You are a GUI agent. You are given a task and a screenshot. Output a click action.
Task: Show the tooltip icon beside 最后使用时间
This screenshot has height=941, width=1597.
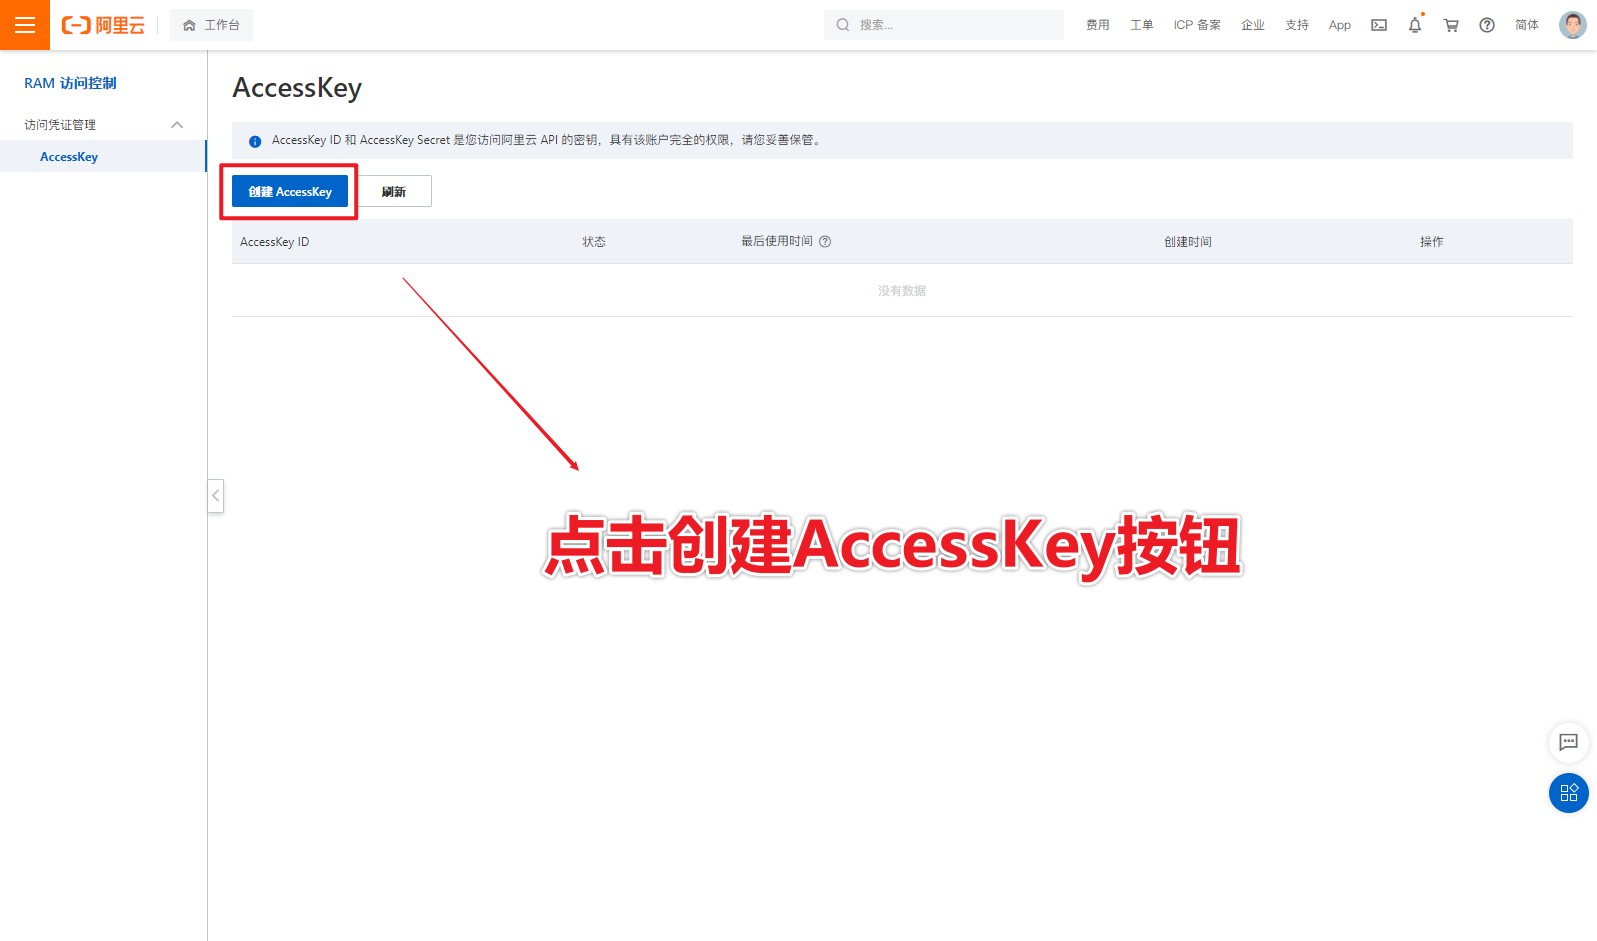pos(825,241)
